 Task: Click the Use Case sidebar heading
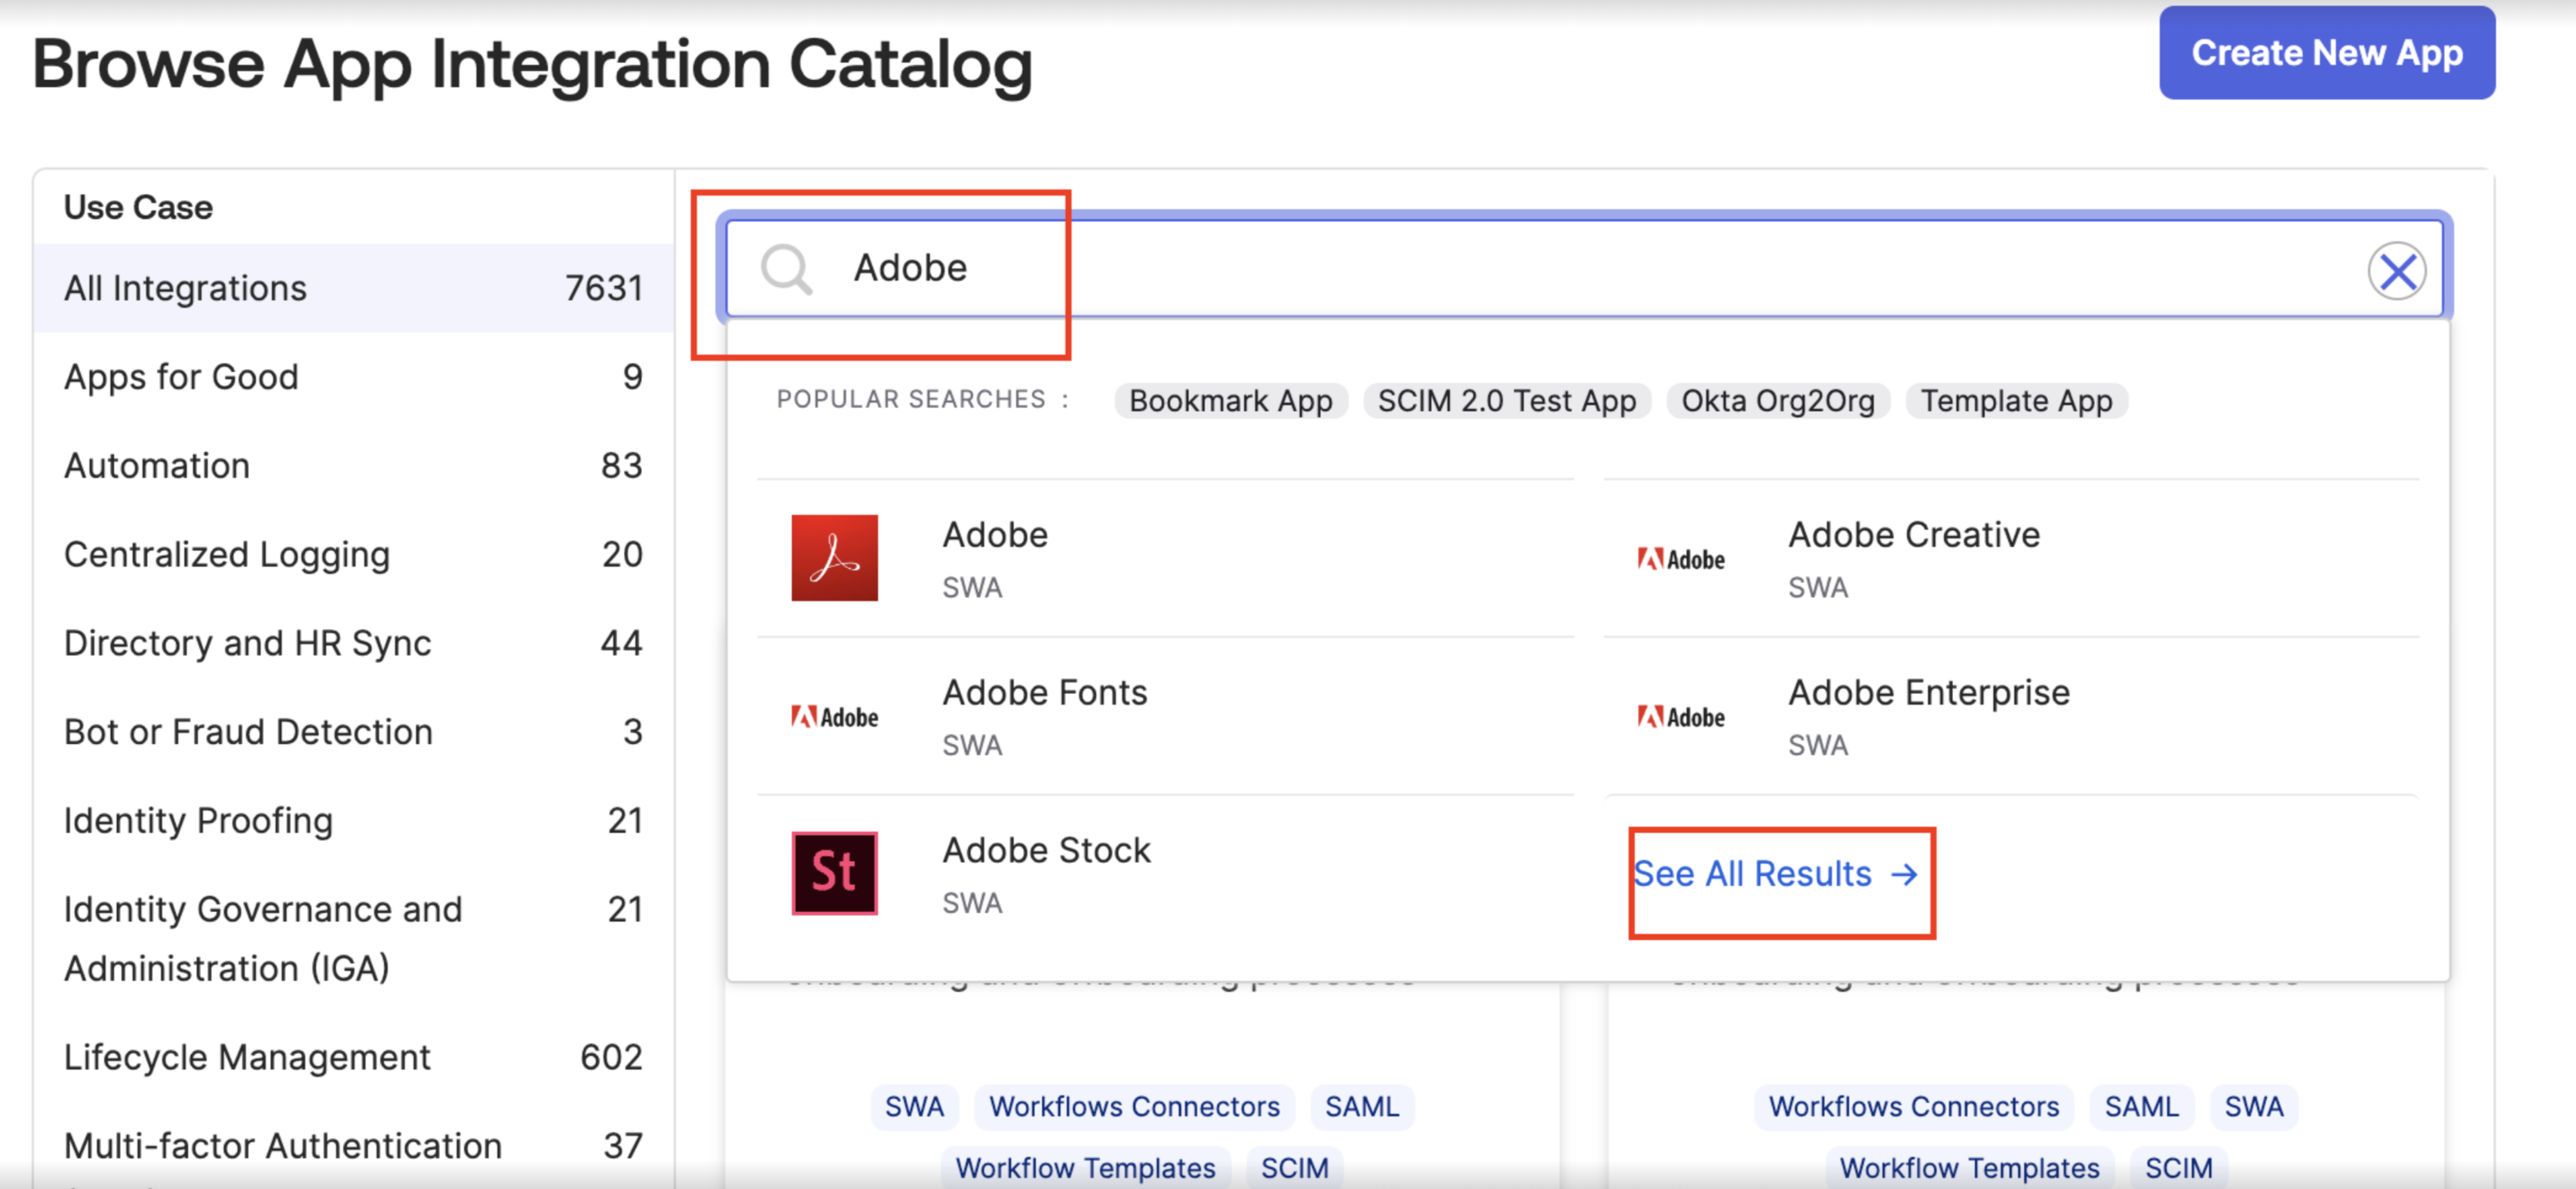(138, 207)
